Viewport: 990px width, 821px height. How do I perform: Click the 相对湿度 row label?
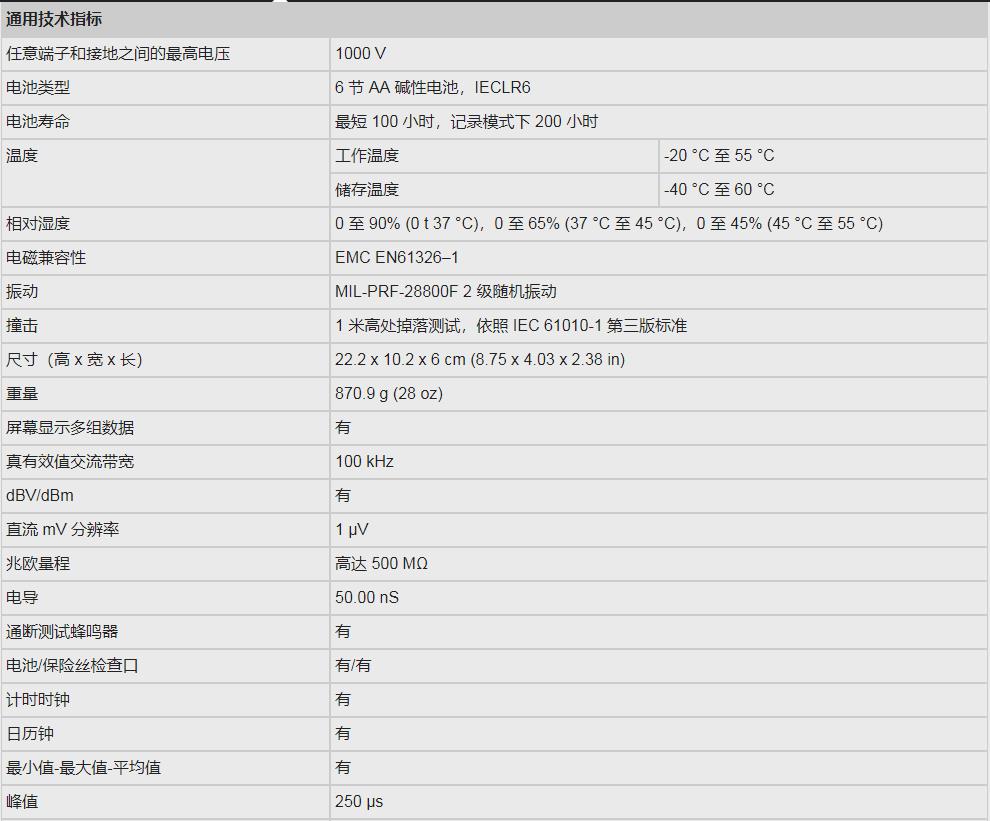38,224
